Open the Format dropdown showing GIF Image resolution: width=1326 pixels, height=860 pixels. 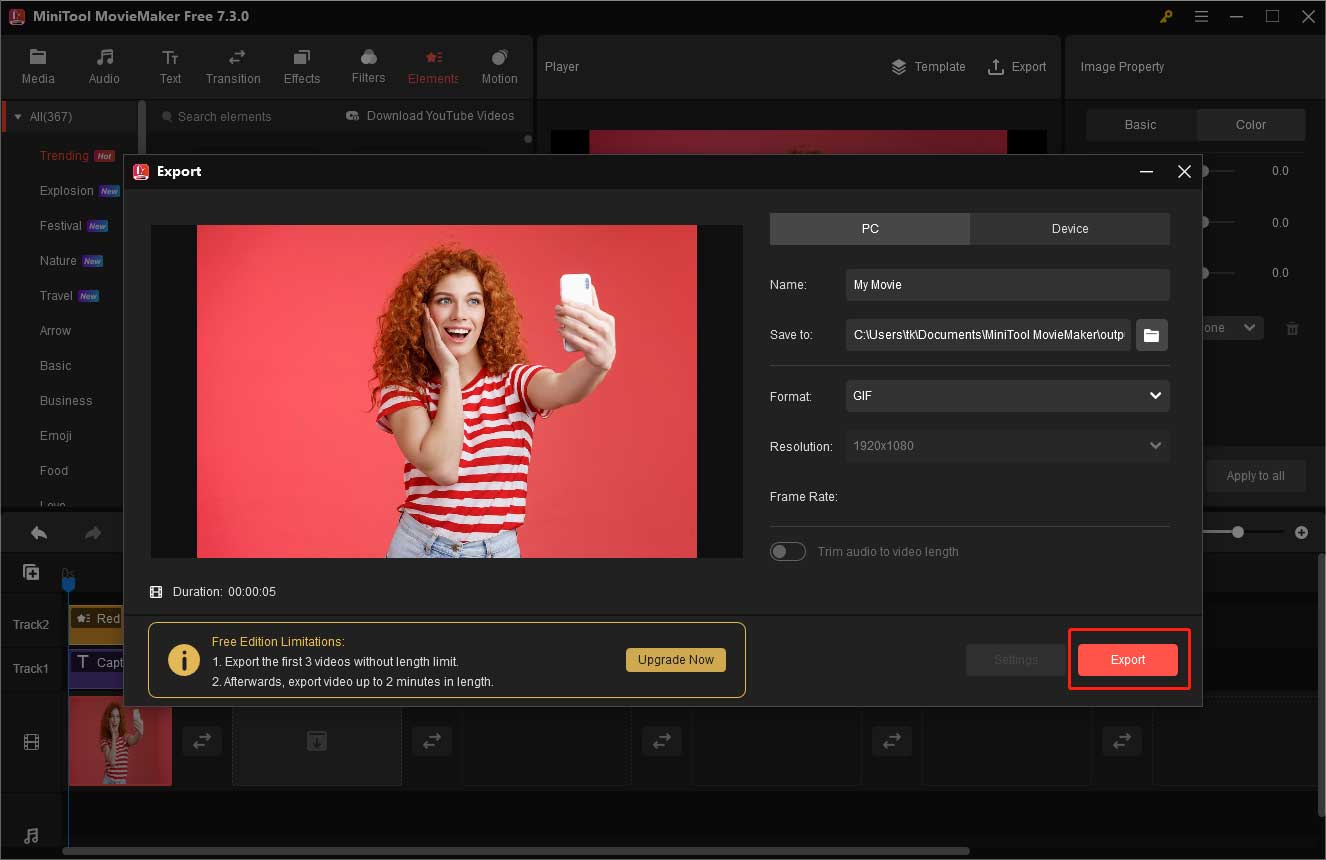[x=1007, y=396]
